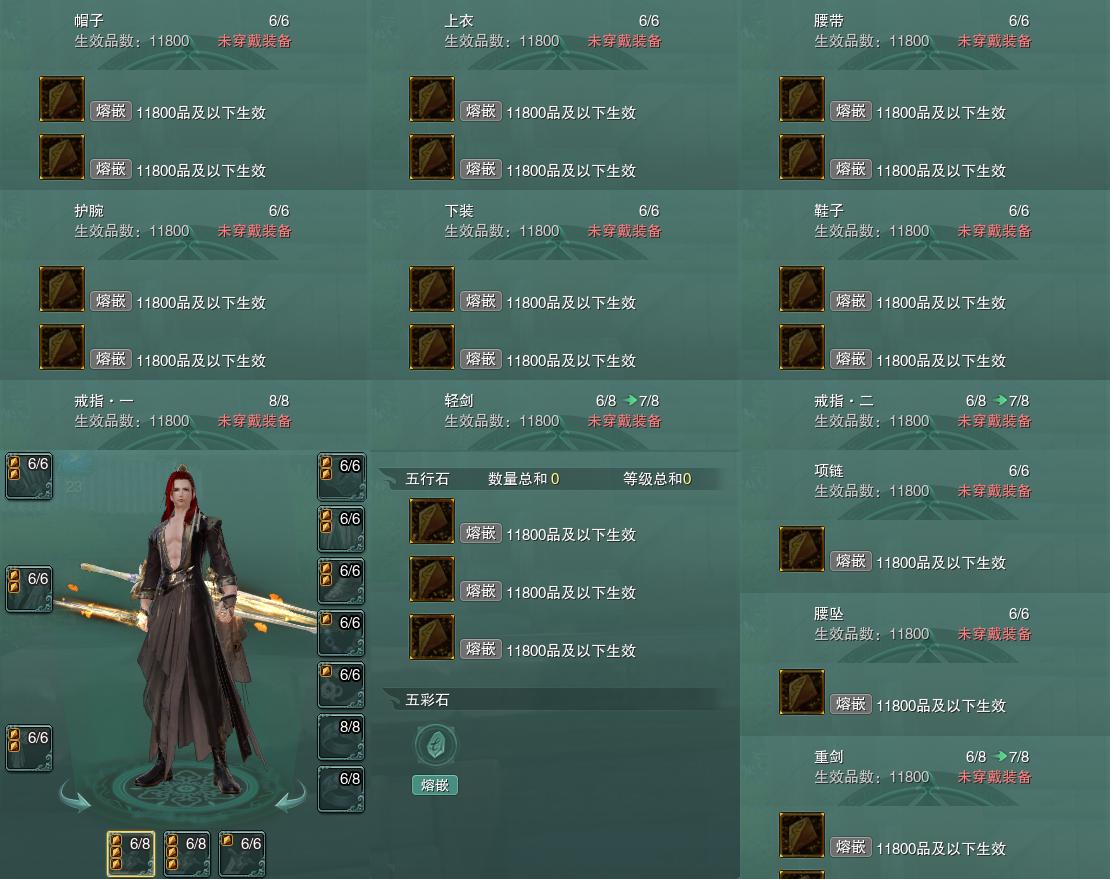Click the empty 五彩石 stone slot
Image resolution: width=1110 pixels, height=879 pixels.
[x=435, y=745]
